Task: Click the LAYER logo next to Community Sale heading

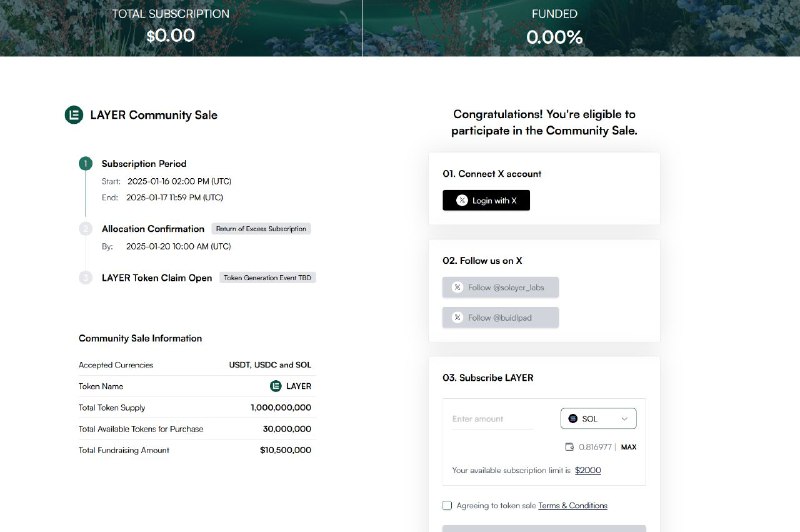Action: 74,115
